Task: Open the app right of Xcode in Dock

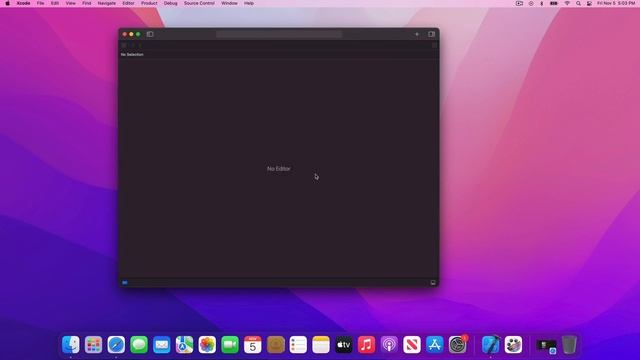Action: click(x=513, y=345)
